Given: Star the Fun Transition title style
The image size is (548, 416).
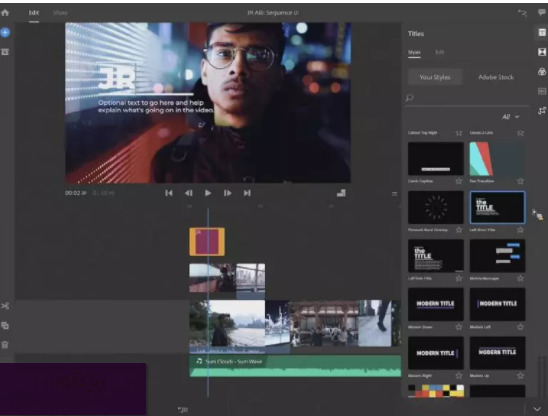Looking at the screenshot, I should tap(520, 181).
